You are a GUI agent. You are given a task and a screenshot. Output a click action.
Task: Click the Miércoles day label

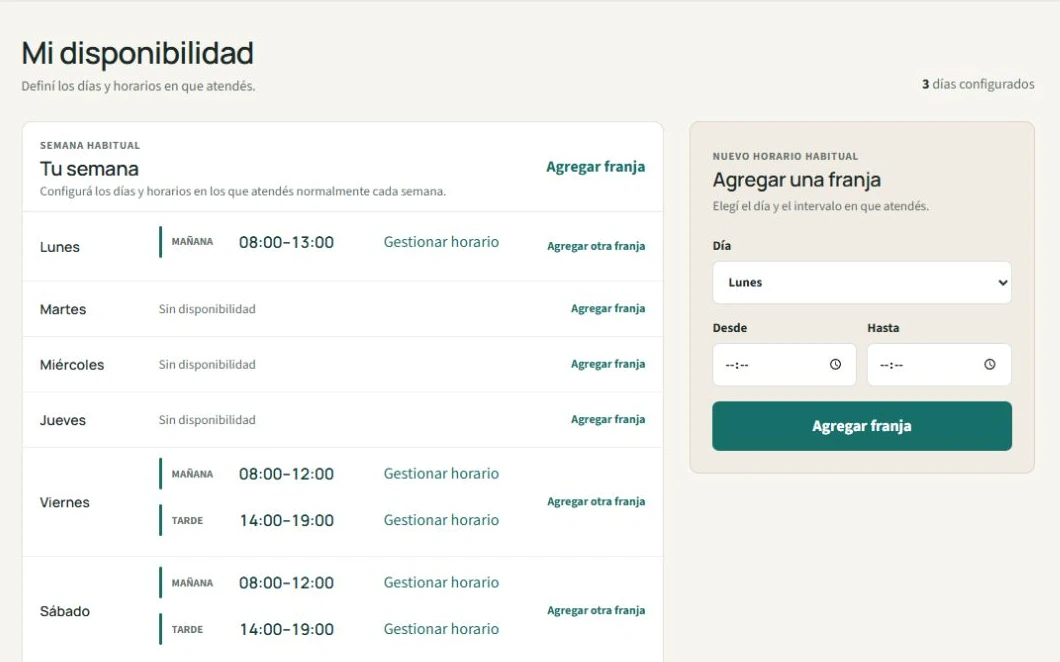point(72,364)
